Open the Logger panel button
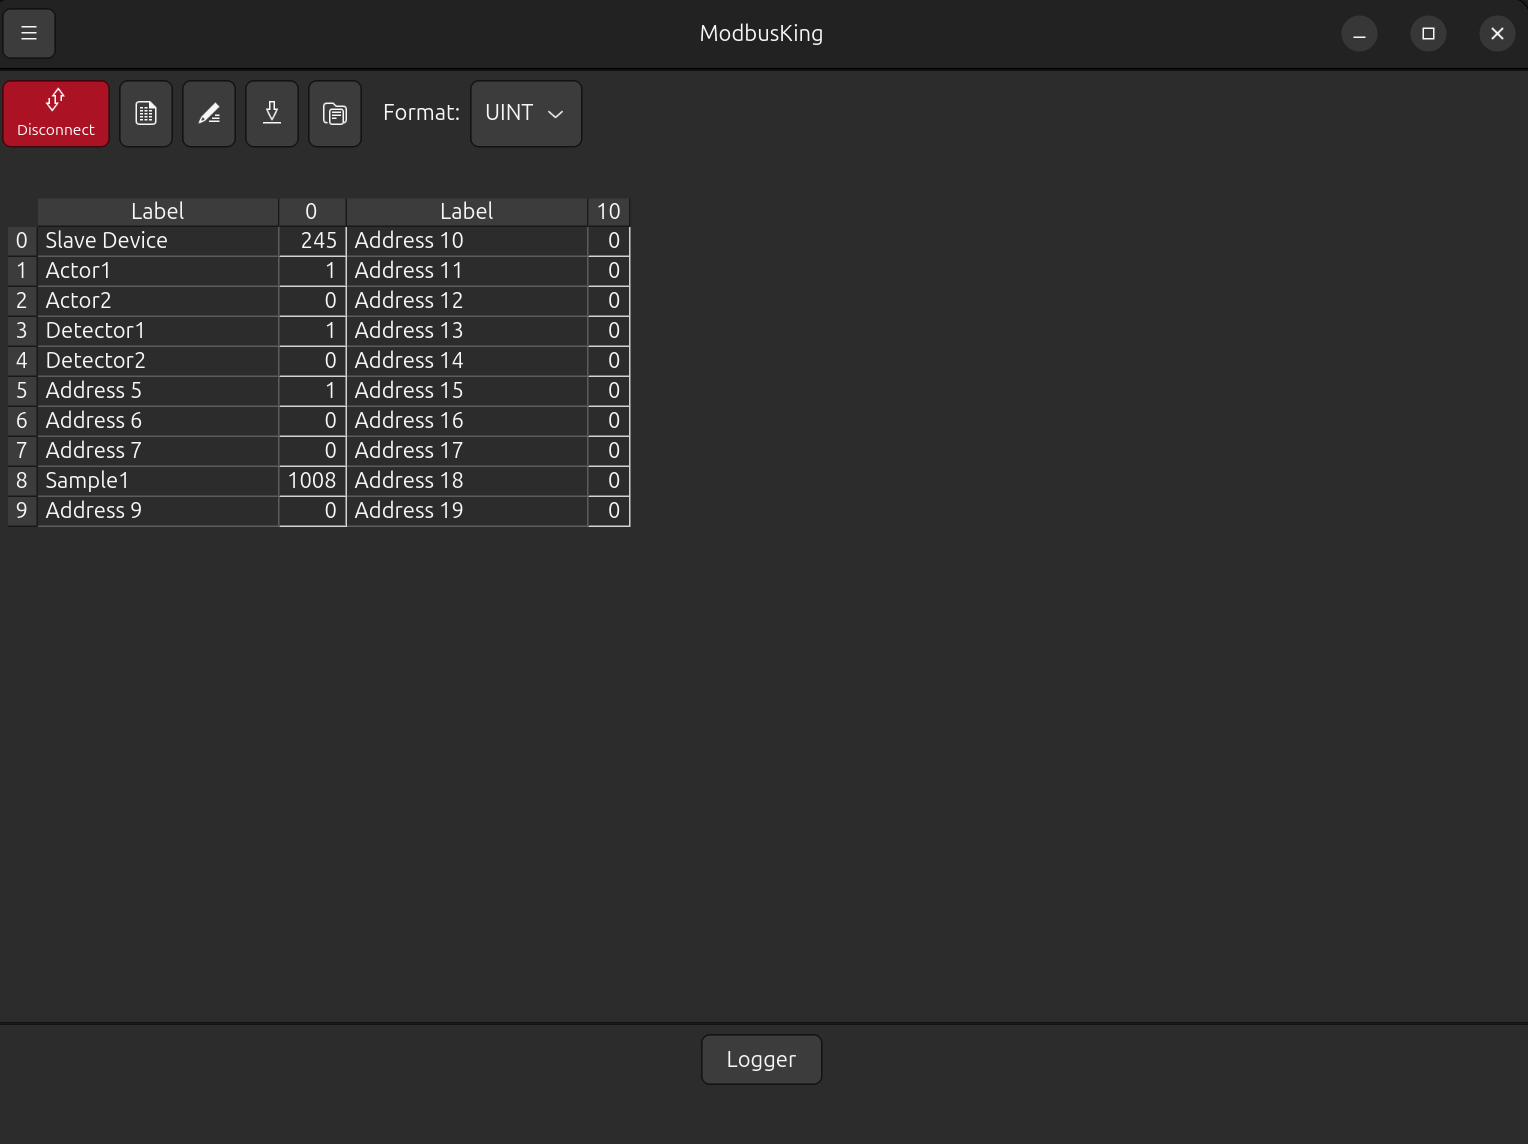Viewport: 1528px width, 1144px height. tap(761, 1059)
